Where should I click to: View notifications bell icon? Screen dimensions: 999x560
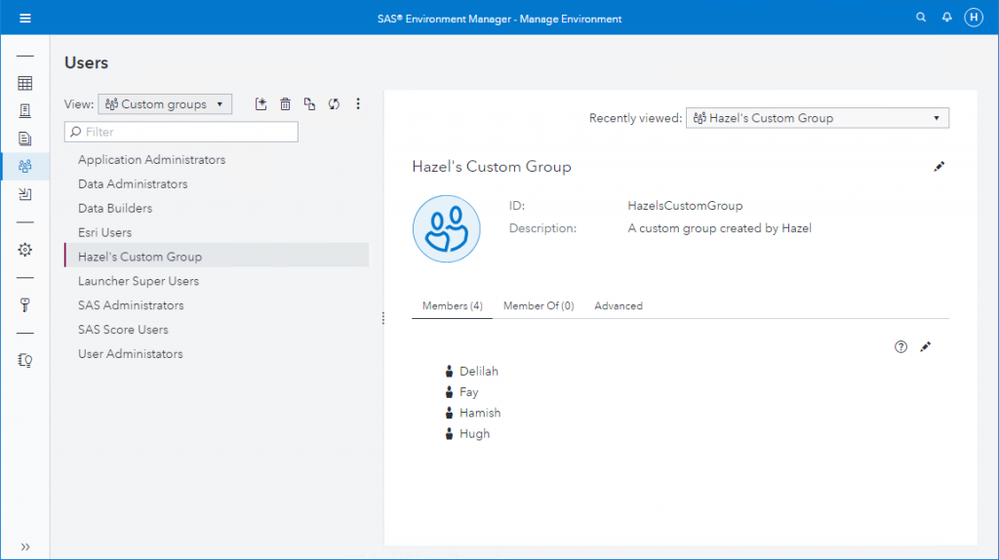(947, 18)
